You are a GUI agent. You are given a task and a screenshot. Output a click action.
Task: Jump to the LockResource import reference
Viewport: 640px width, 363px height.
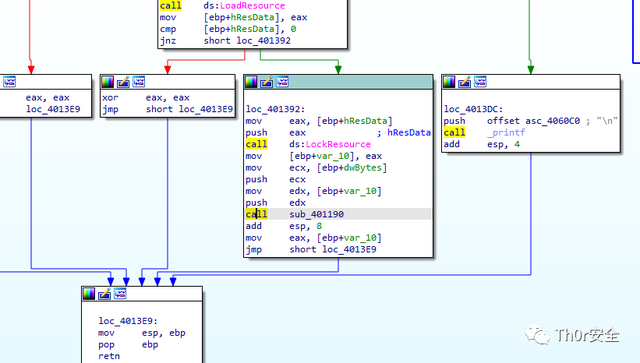click(x=338, y=144)
